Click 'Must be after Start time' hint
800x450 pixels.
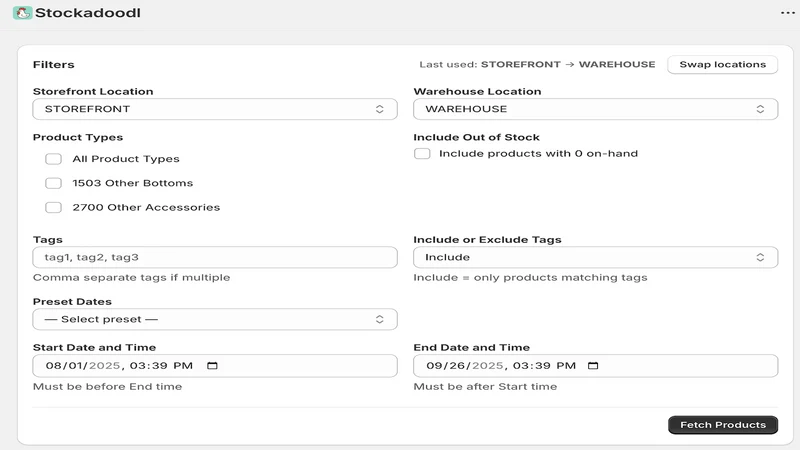pos(485,387)
